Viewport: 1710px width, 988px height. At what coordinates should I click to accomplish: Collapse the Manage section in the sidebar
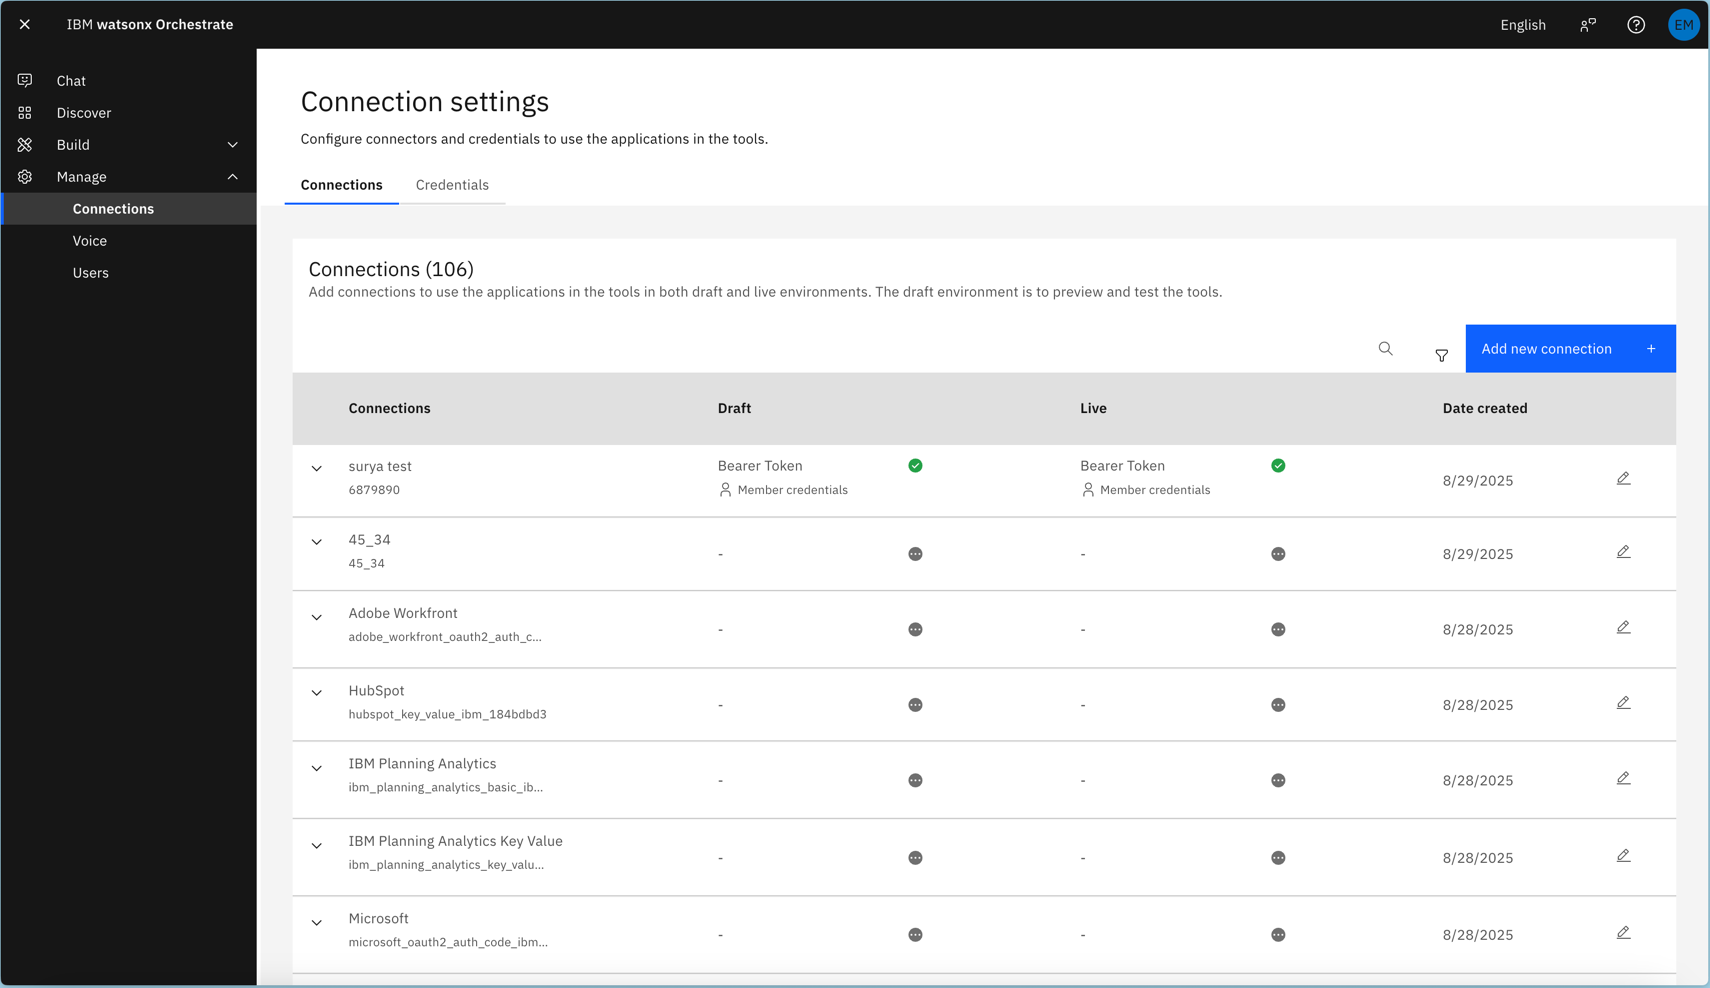tap(233, 176)
